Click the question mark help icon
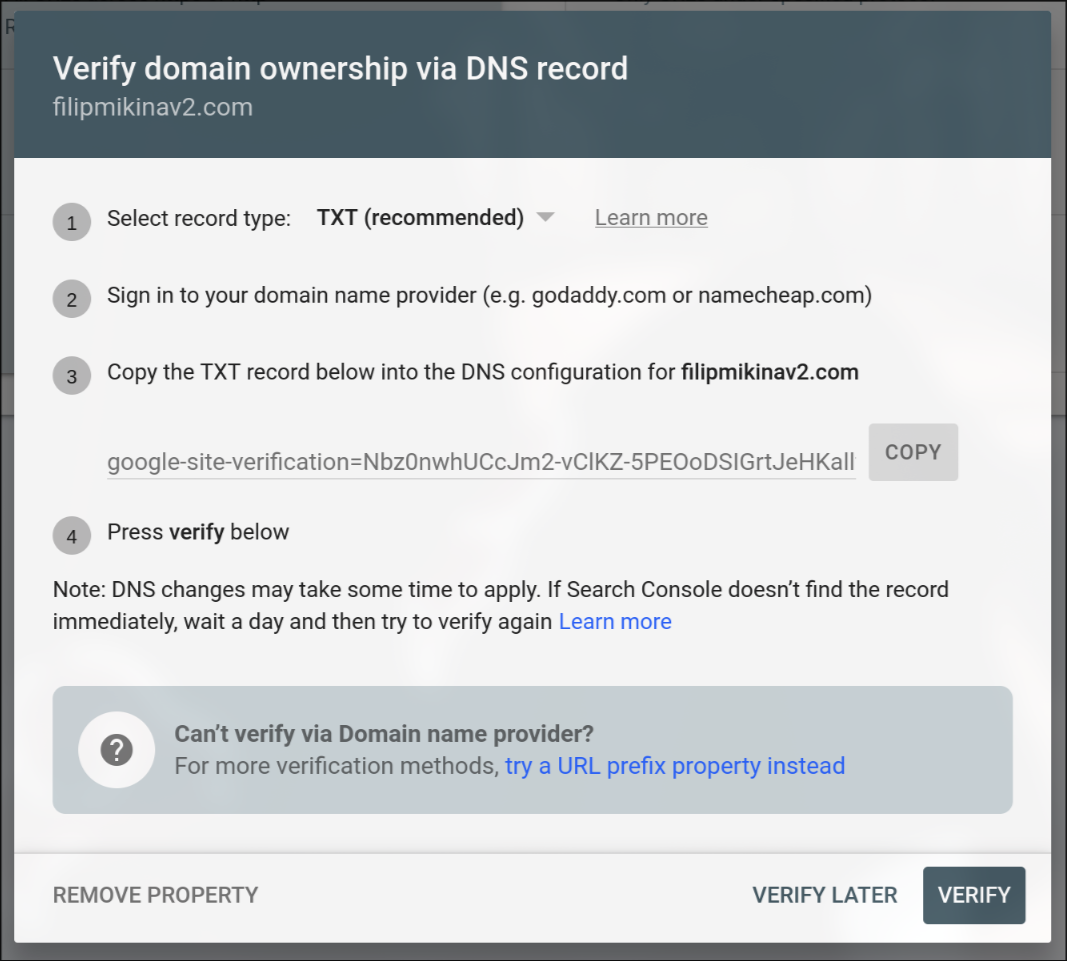 point(117,749)
